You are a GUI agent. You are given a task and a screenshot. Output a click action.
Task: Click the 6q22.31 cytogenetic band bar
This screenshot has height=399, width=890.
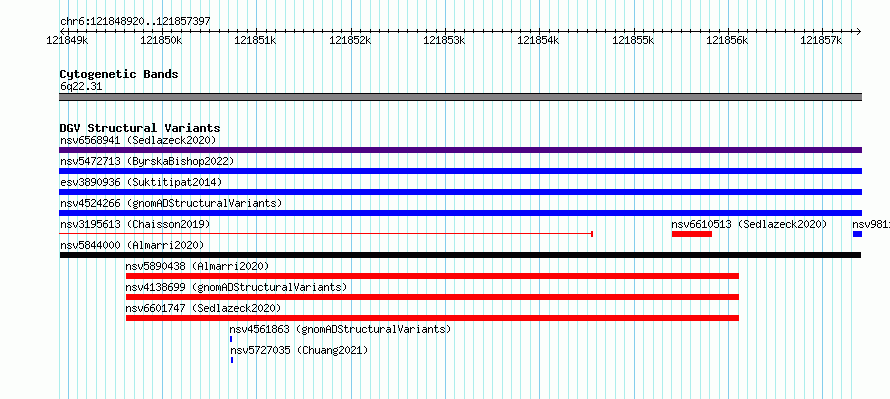[460, 97]
